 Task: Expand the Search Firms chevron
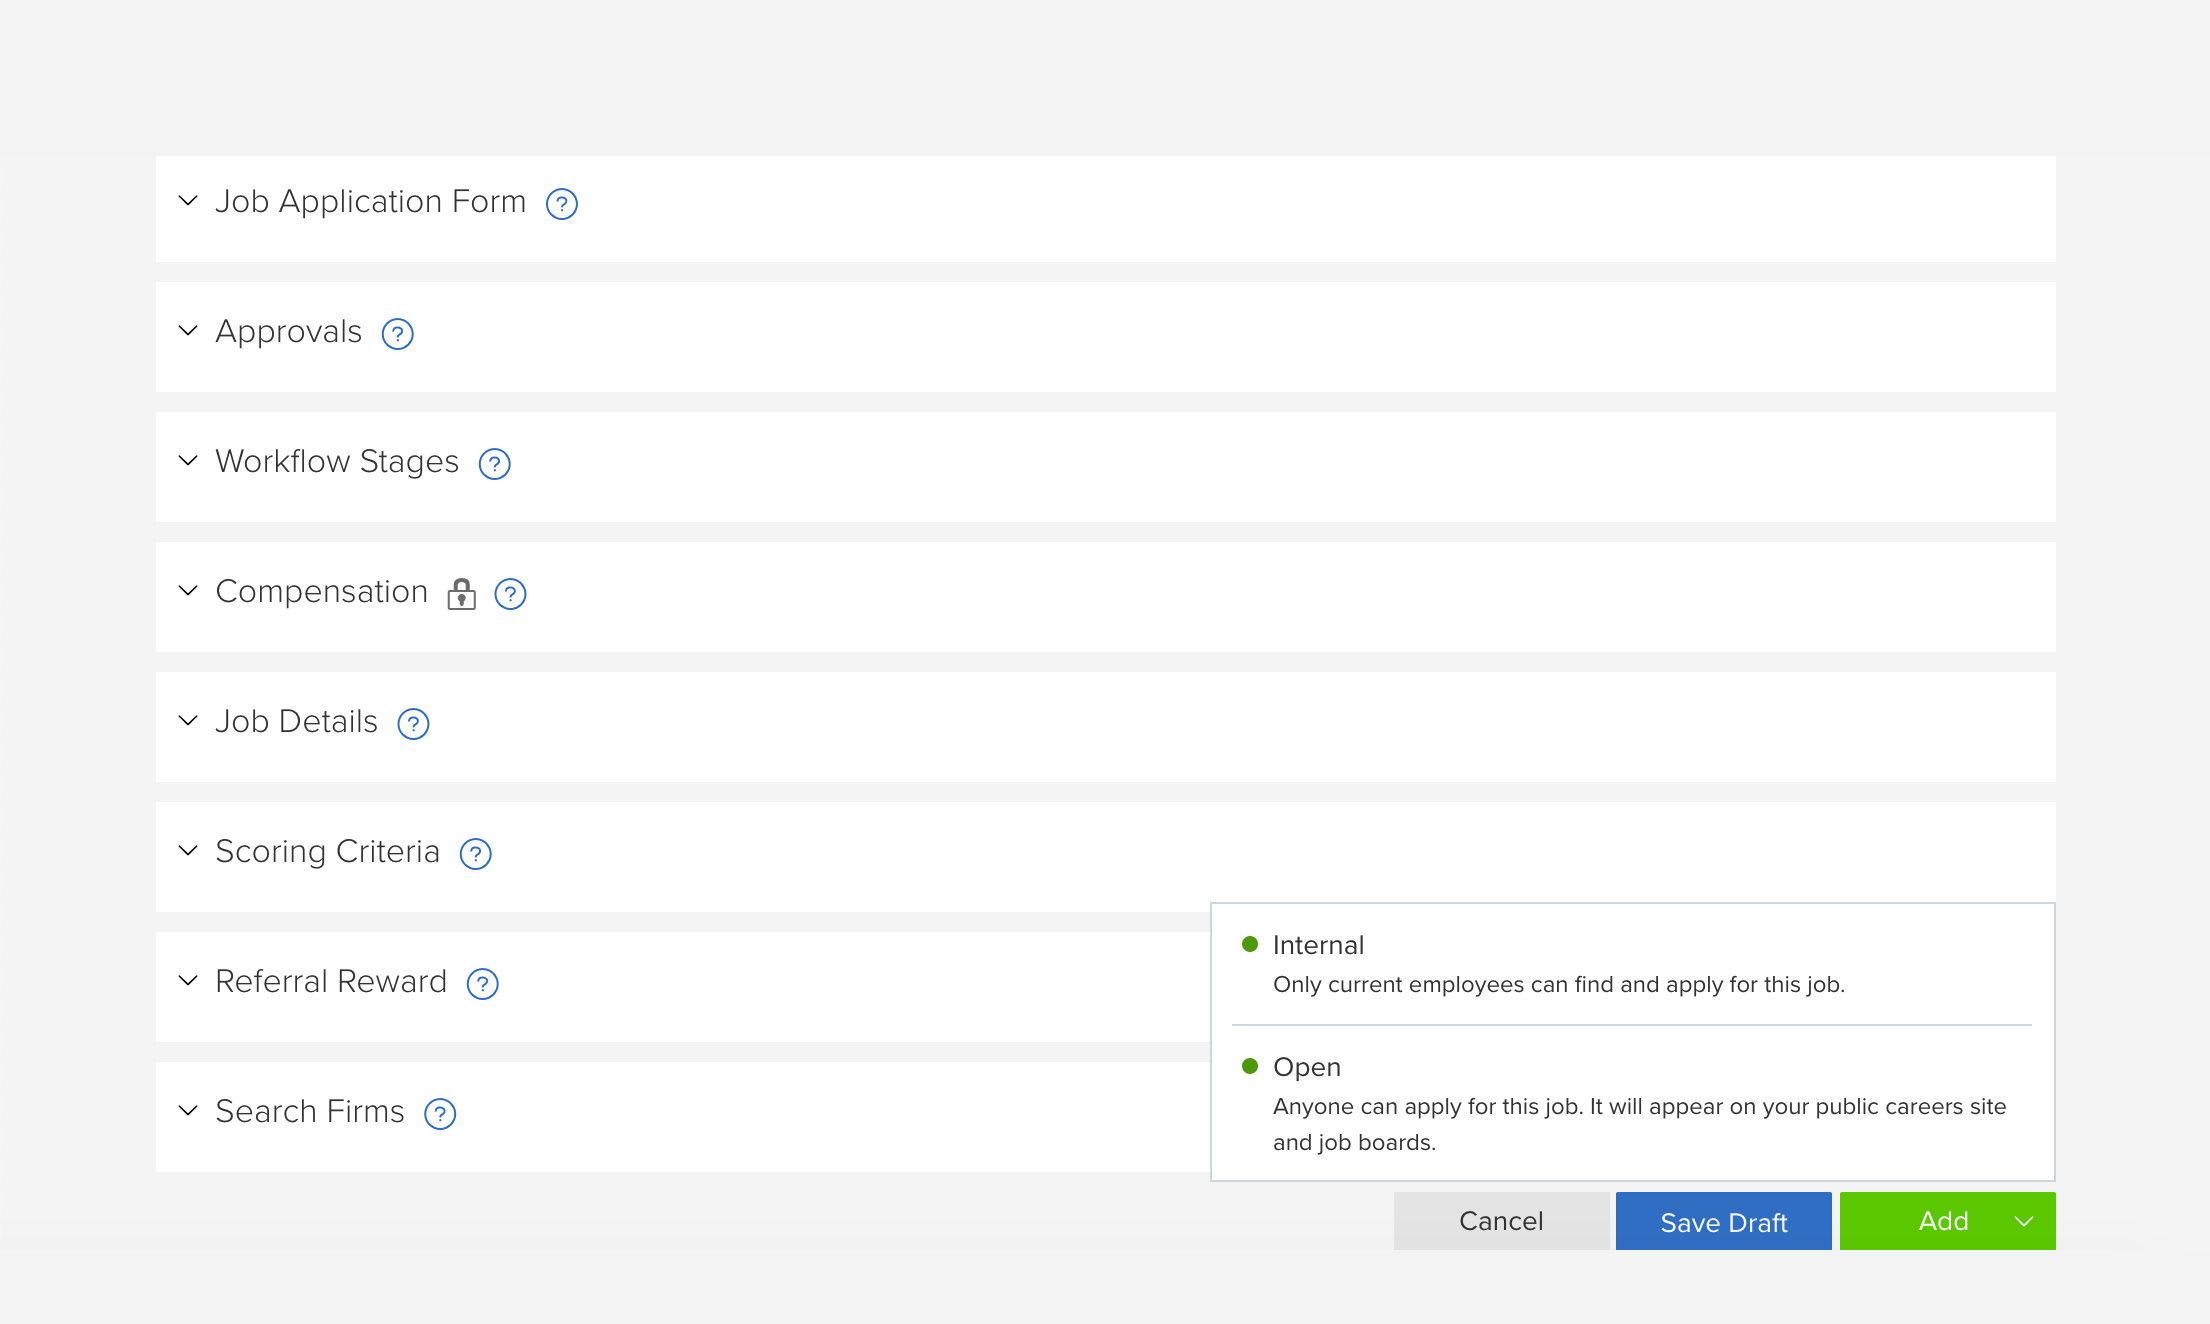[188, 1111]
